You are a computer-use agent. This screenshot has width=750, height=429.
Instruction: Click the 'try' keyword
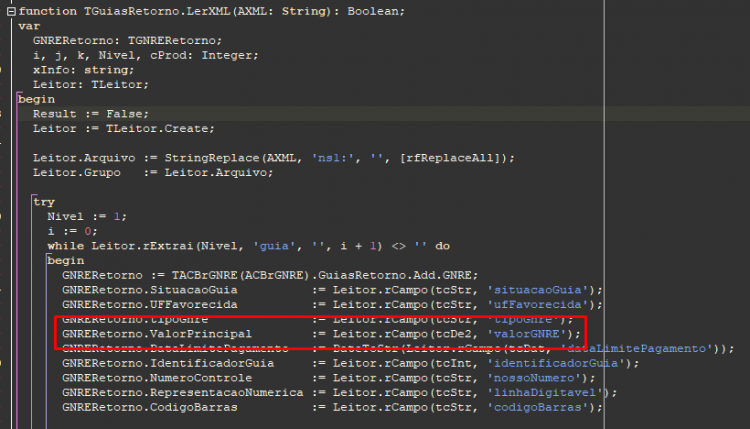[44, 202]
